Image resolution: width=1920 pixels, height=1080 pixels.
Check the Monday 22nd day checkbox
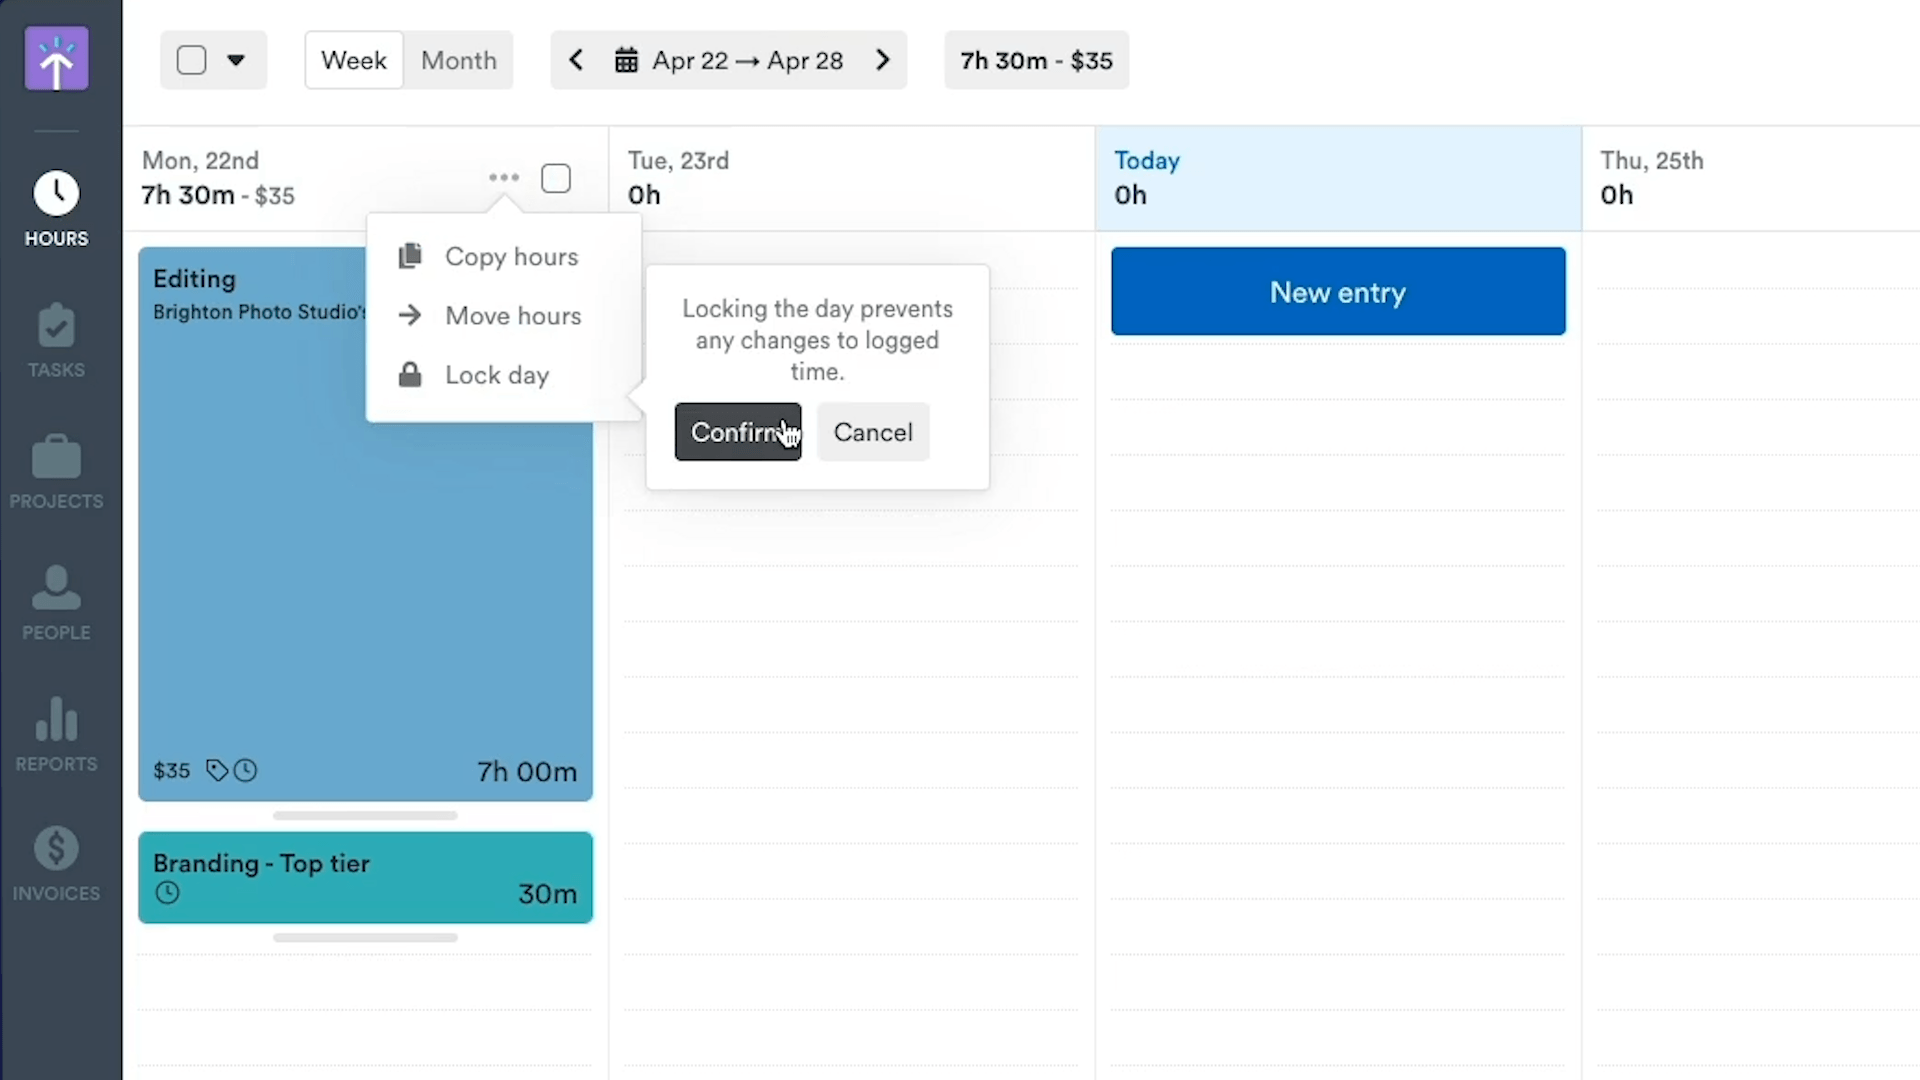[556, 179]
